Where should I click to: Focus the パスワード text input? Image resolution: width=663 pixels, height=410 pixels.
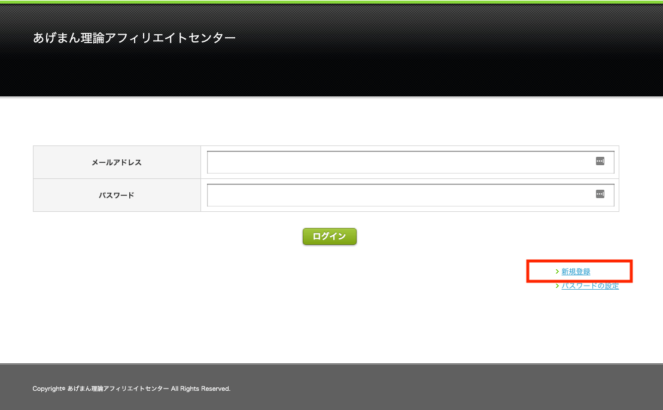(400, 194)
